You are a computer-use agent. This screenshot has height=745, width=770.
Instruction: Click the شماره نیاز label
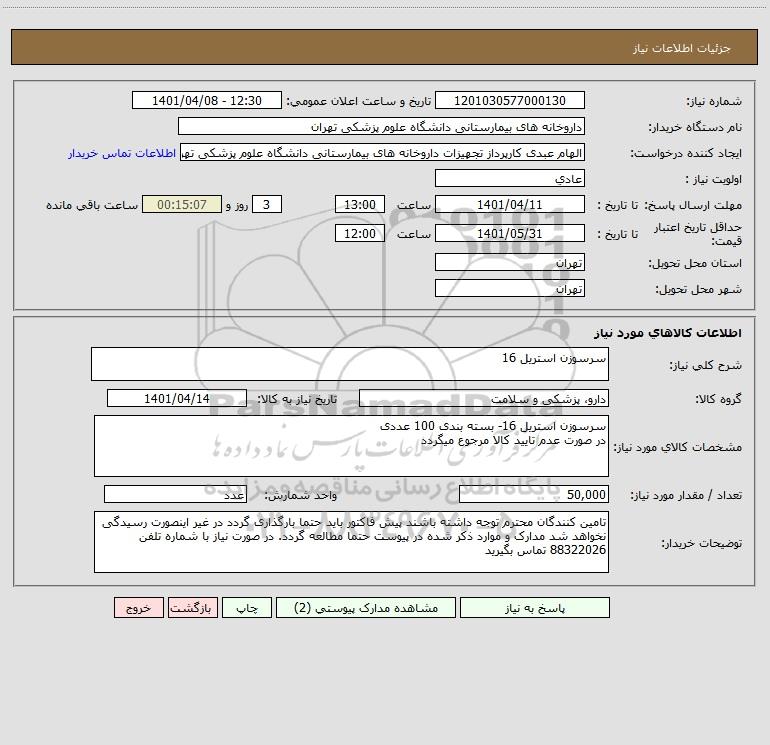coord(714,102)
